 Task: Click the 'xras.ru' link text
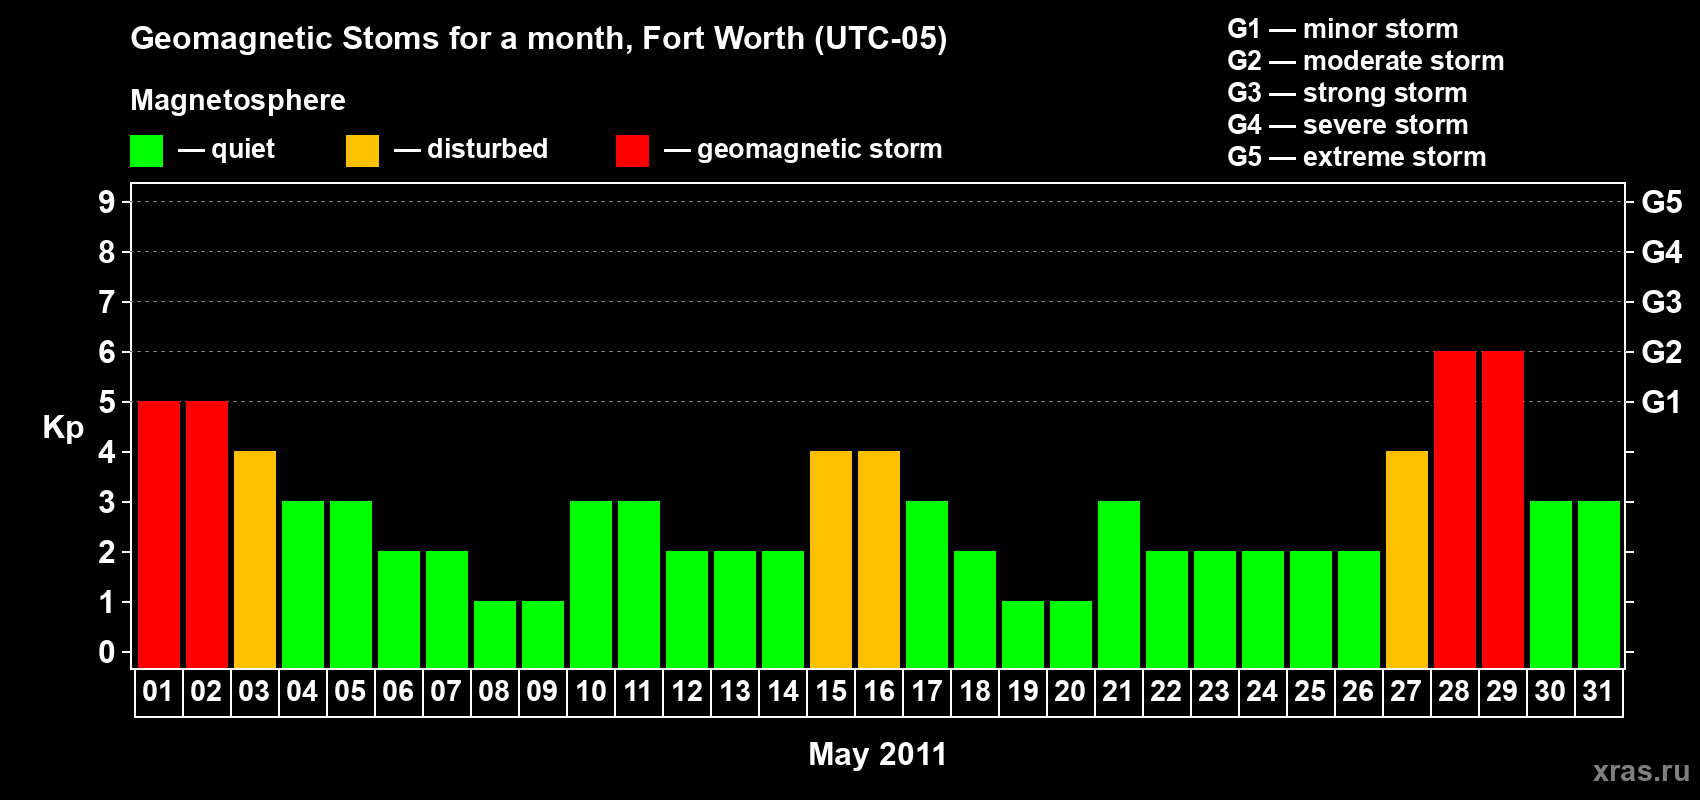[x=1641, y=771]
